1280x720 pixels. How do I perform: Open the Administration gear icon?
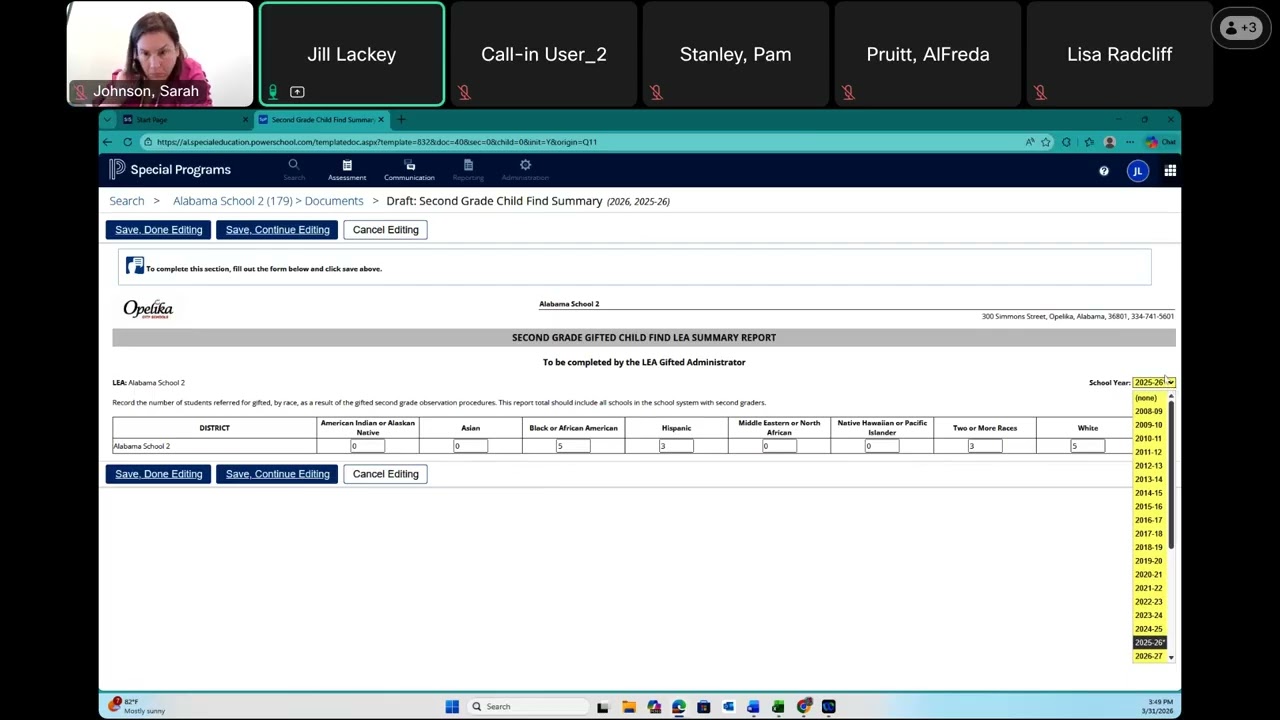[x=525, y=169]
